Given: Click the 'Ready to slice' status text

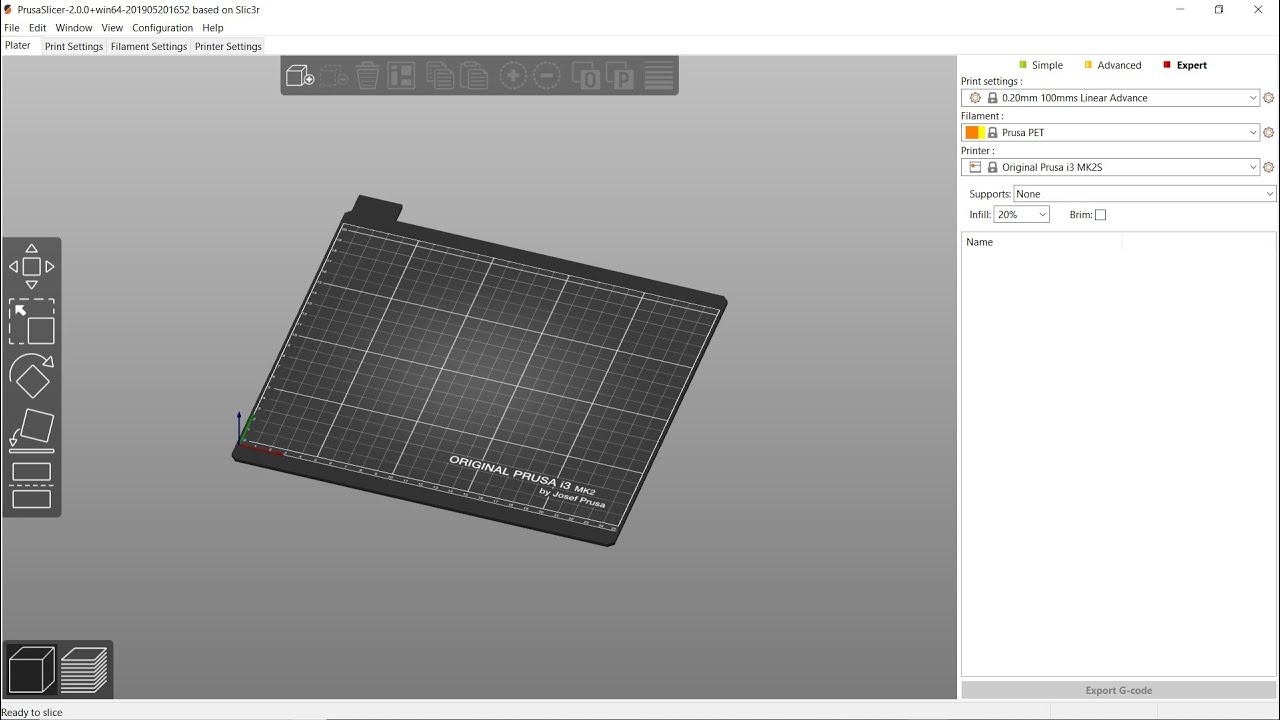Looking at the screenshot, I should (32, 712).
